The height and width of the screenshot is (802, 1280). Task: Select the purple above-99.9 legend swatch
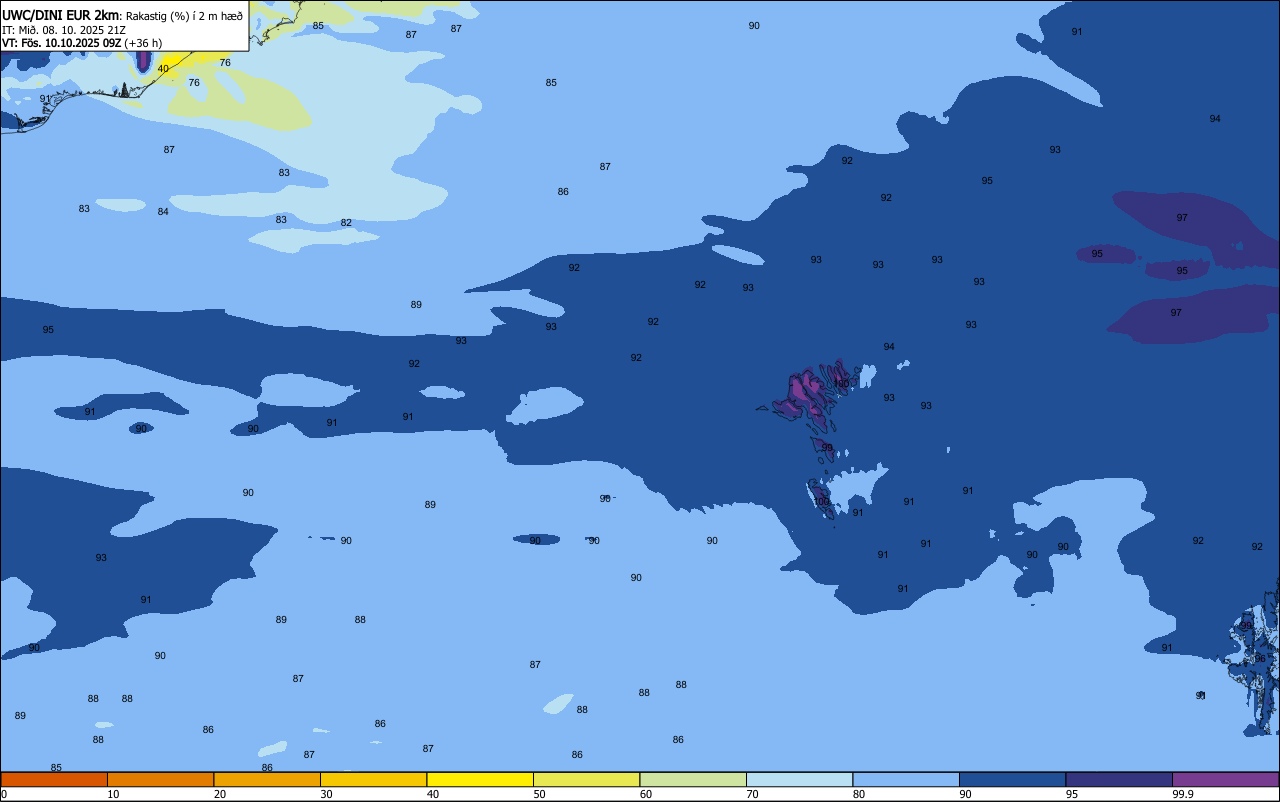click(1226, 779)
